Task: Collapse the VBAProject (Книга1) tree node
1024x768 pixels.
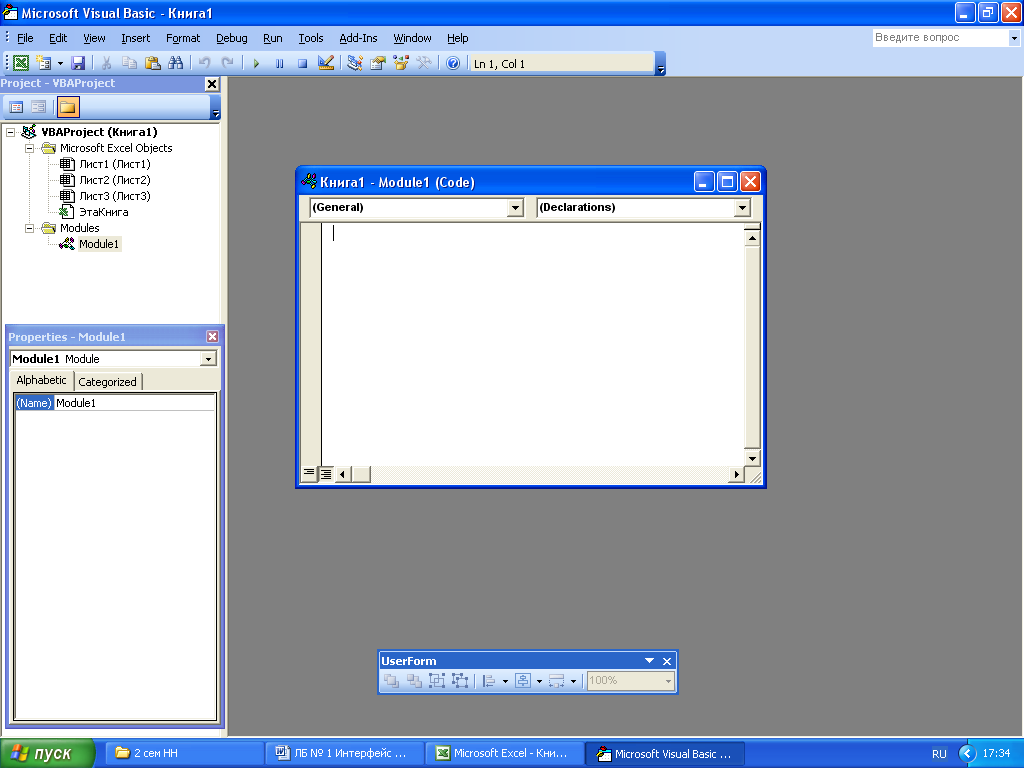Action: point(10,133)
